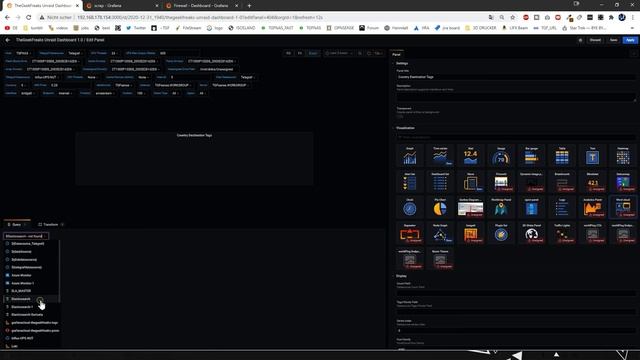The height and width of the screenshot is (360, 640).
Task: Select the Node Graph visualization
Action: pos(440,233)
